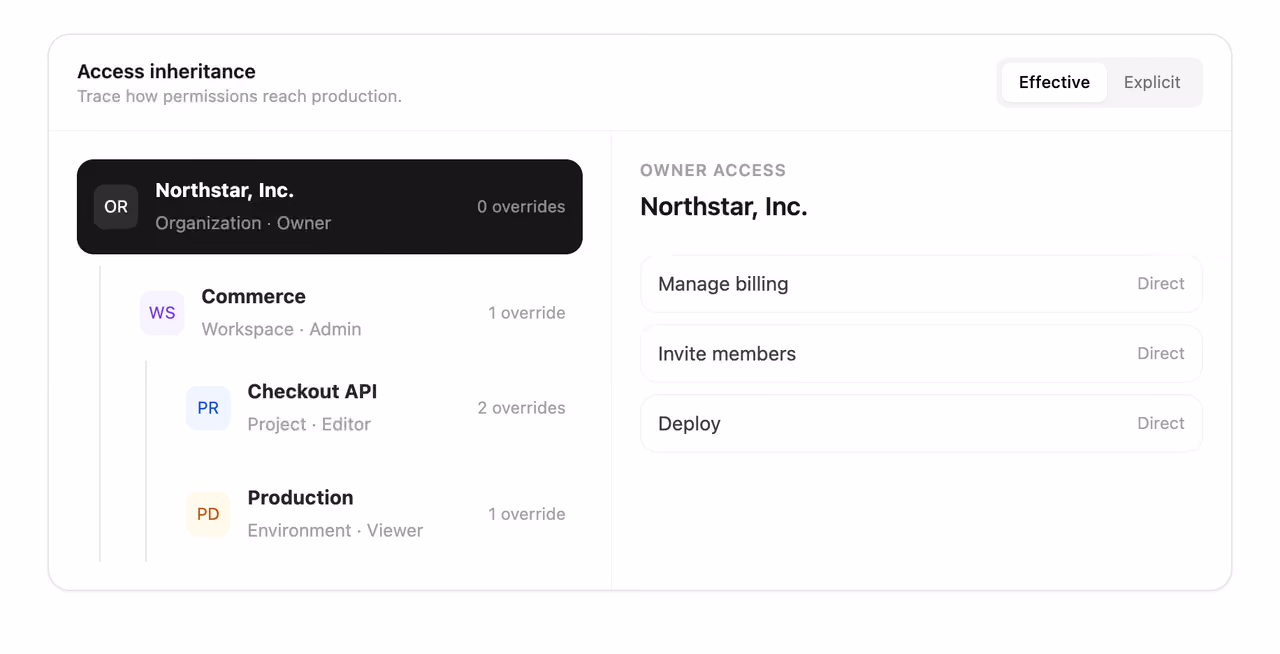
Task: Select the Checkout API project node
Action: pos(376,408)
